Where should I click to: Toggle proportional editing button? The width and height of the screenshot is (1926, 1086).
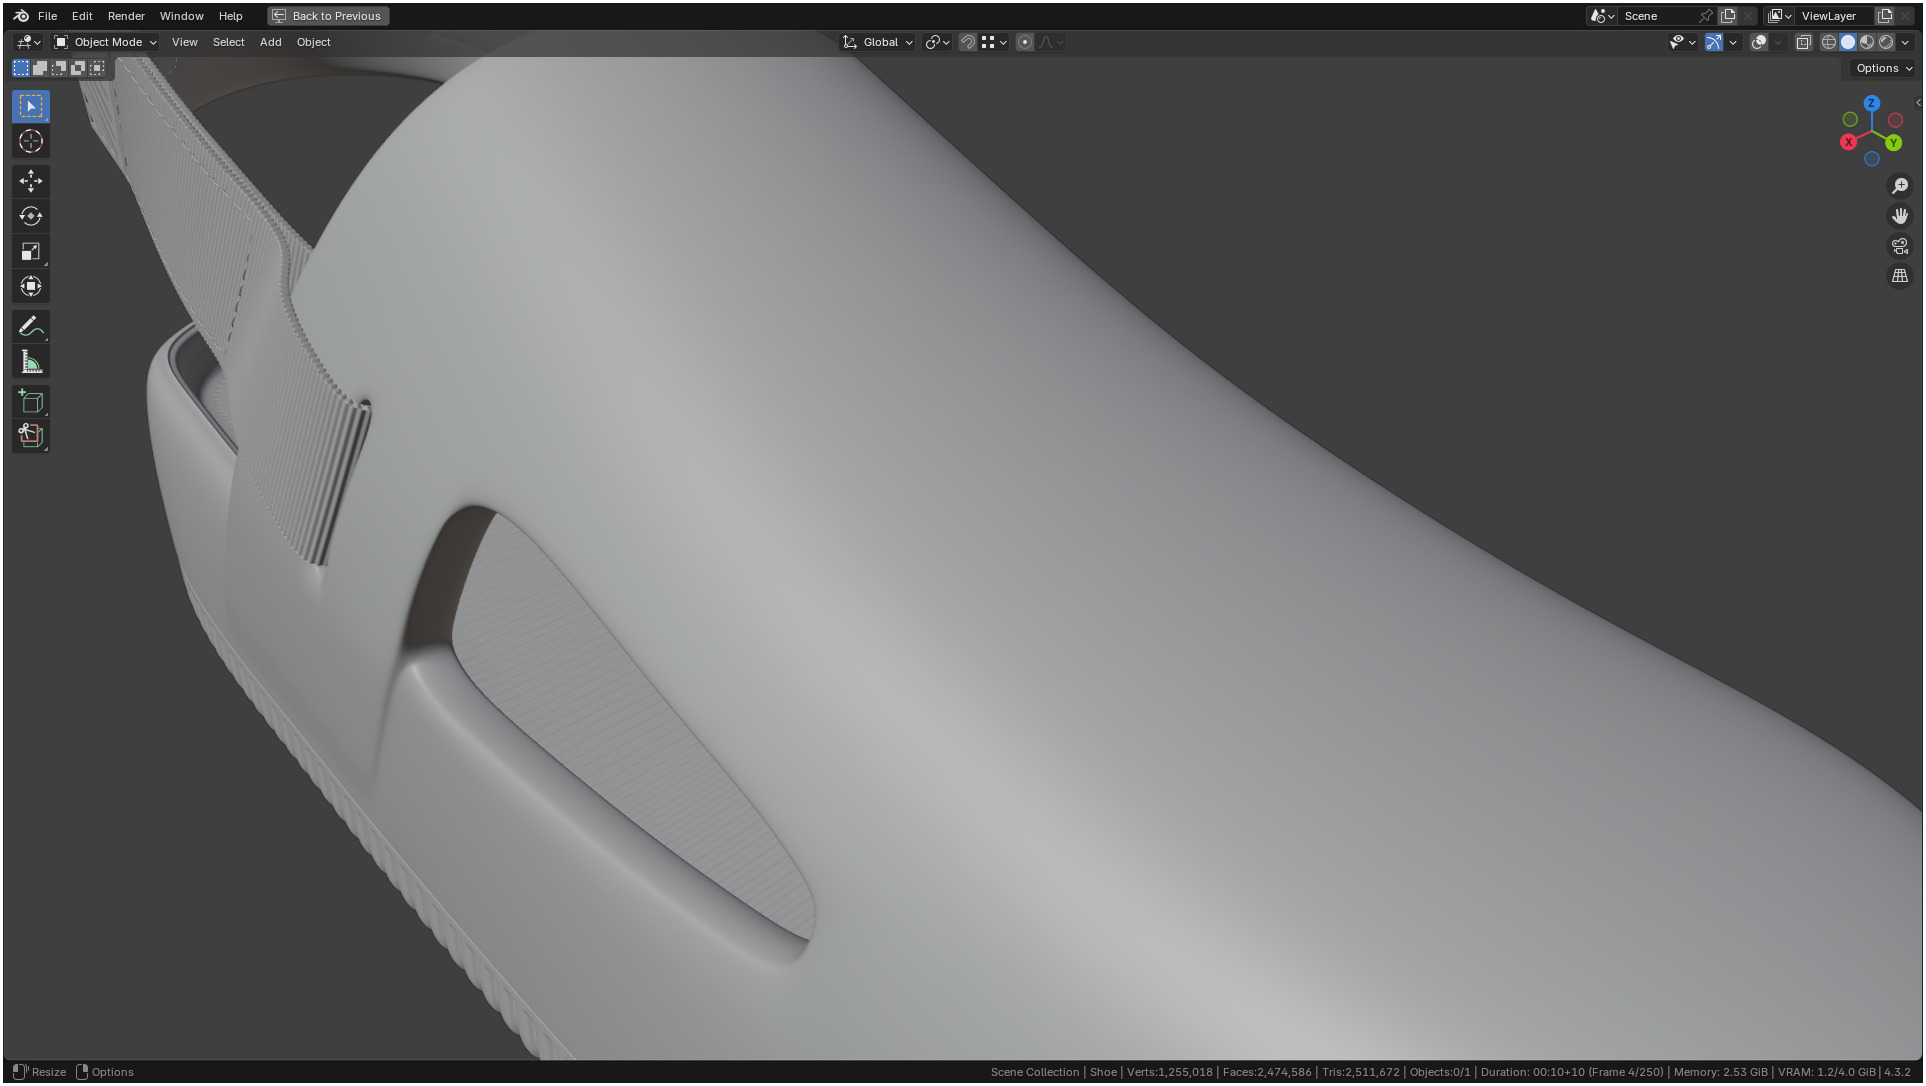1024,42
